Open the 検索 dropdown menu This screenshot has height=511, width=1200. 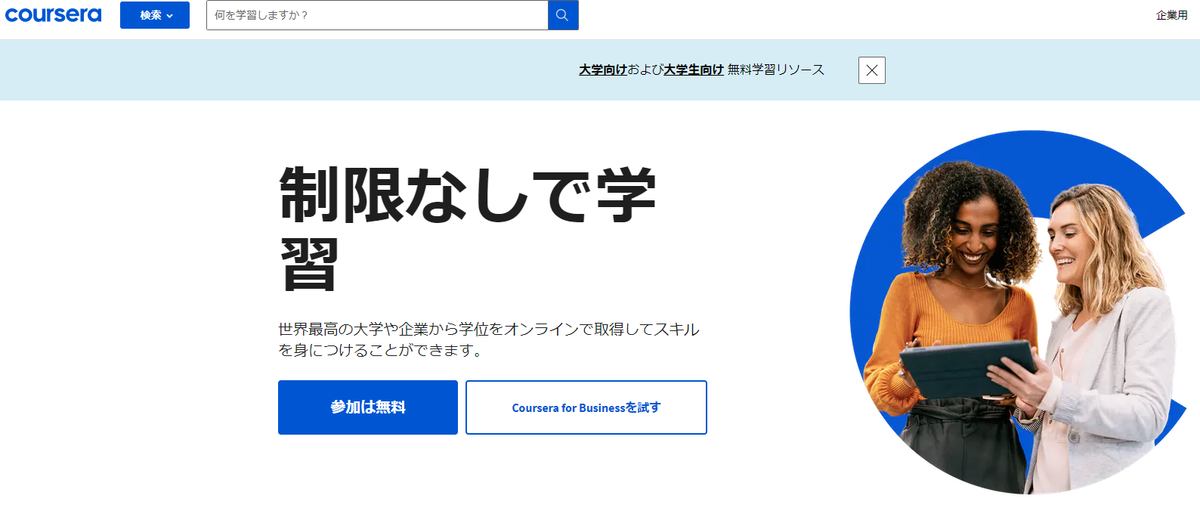(x=155, y=15)
